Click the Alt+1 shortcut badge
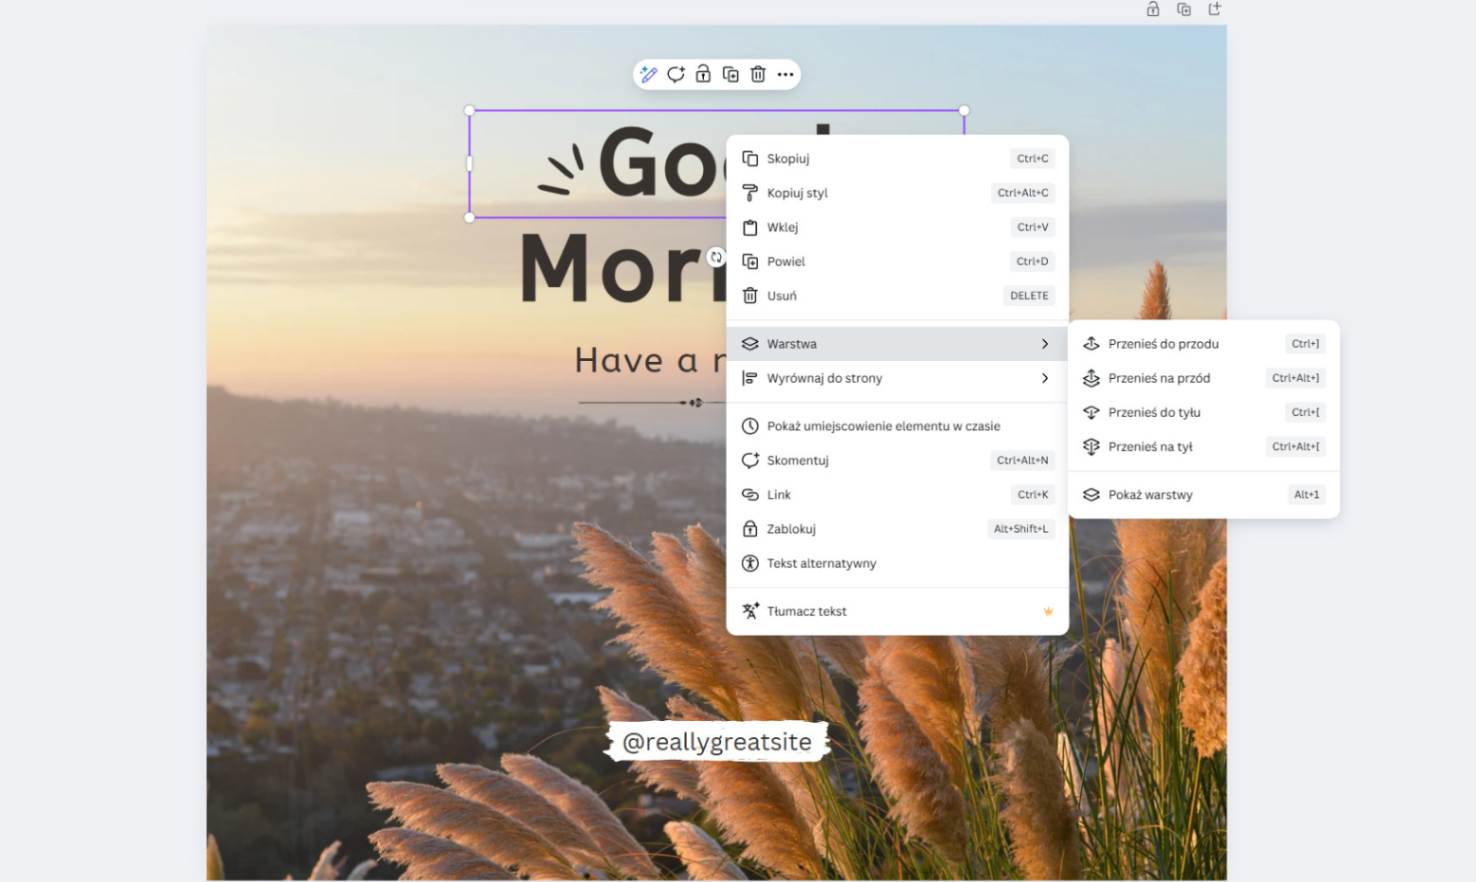 click(x=1306, y=495)
